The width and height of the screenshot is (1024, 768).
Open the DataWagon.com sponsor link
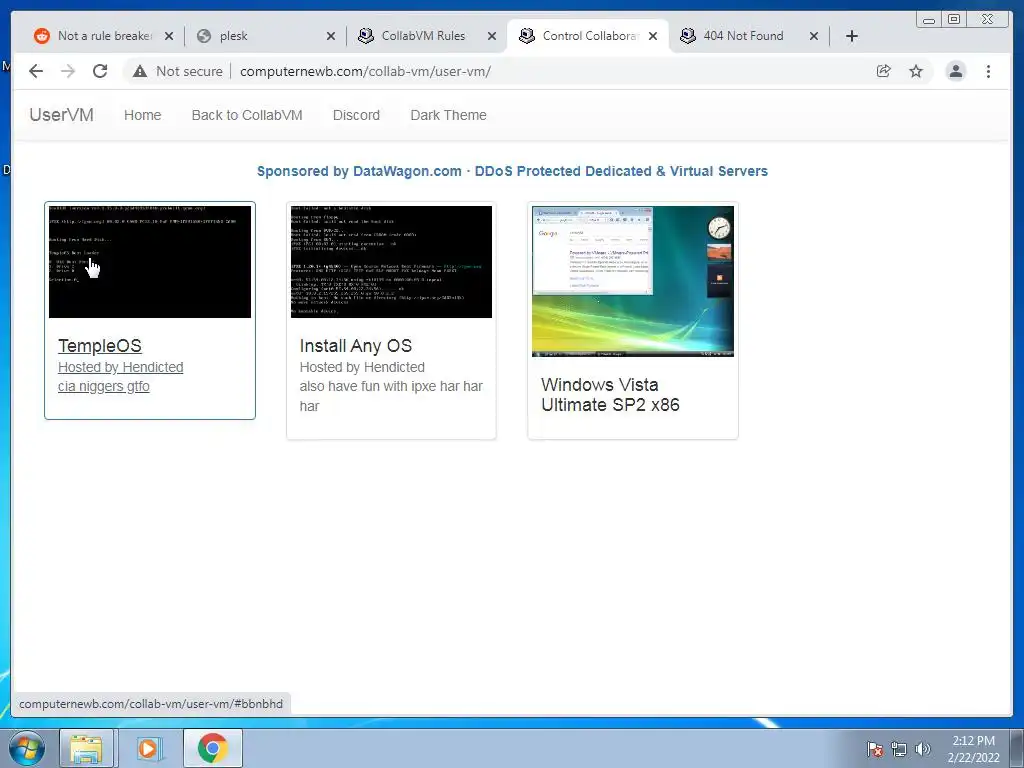pos(512,171)
